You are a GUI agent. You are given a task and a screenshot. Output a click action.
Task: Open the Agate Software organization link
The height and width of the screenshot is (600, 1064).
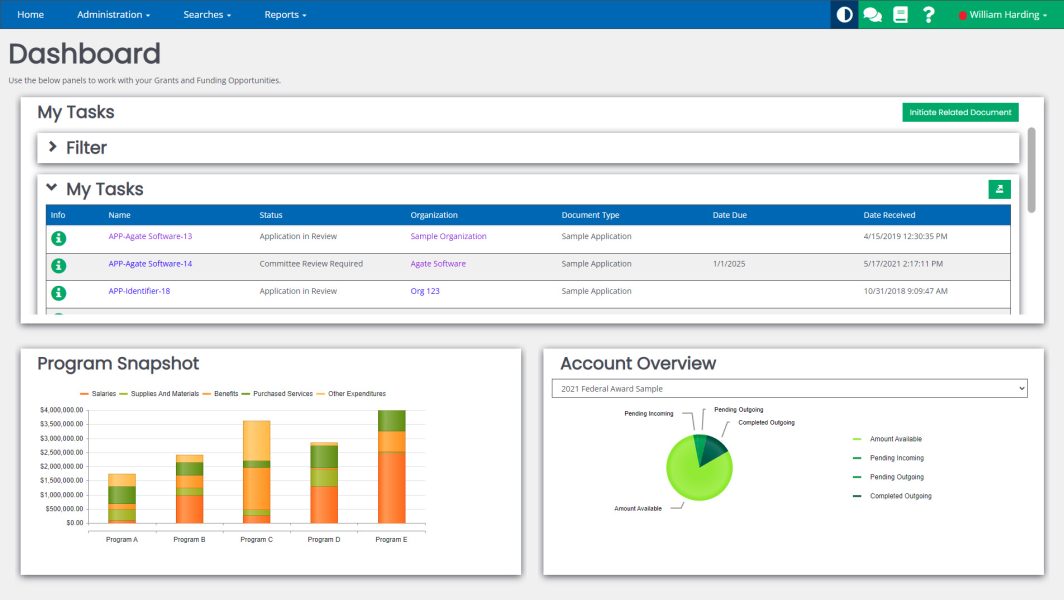439,264
